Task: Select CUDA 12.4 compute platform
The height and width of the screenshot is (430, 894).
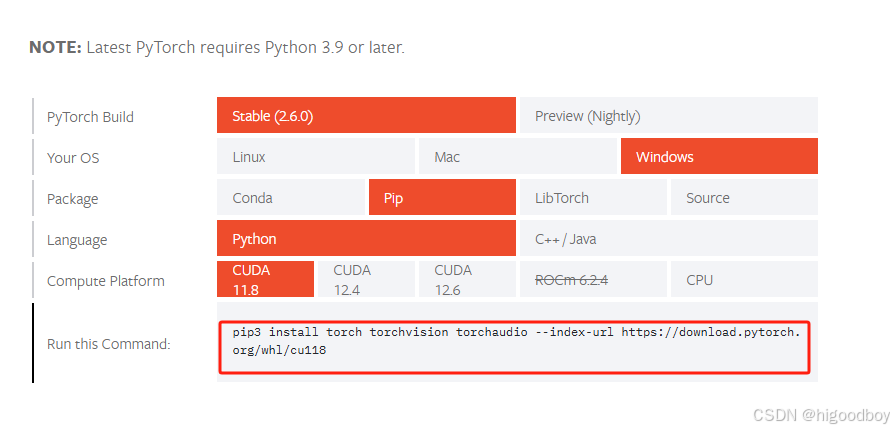Action: (x=366, y=279)
